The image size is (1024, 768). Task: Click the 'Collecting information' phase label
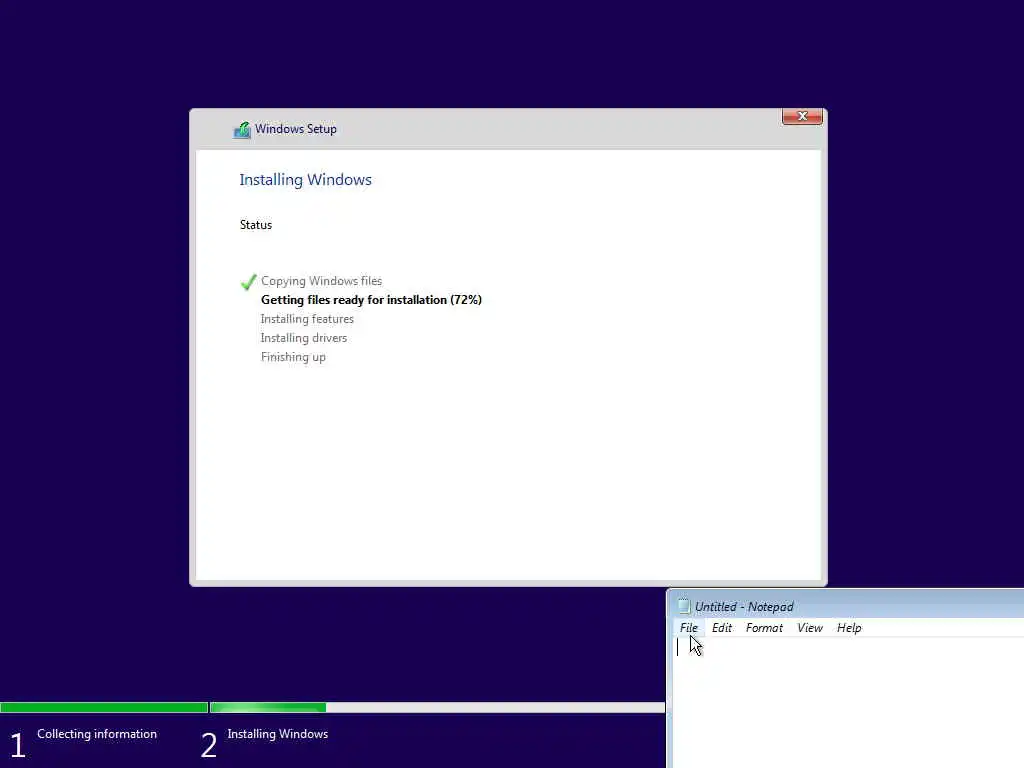coord(97,734)
